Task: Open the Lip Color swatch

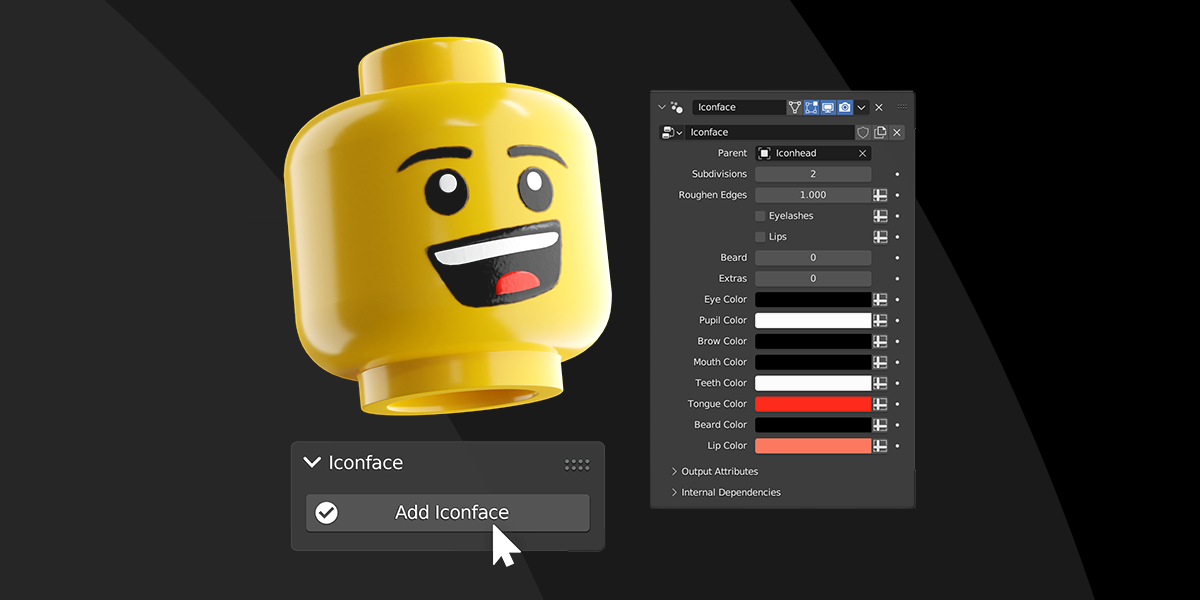Action: [812, 446]
